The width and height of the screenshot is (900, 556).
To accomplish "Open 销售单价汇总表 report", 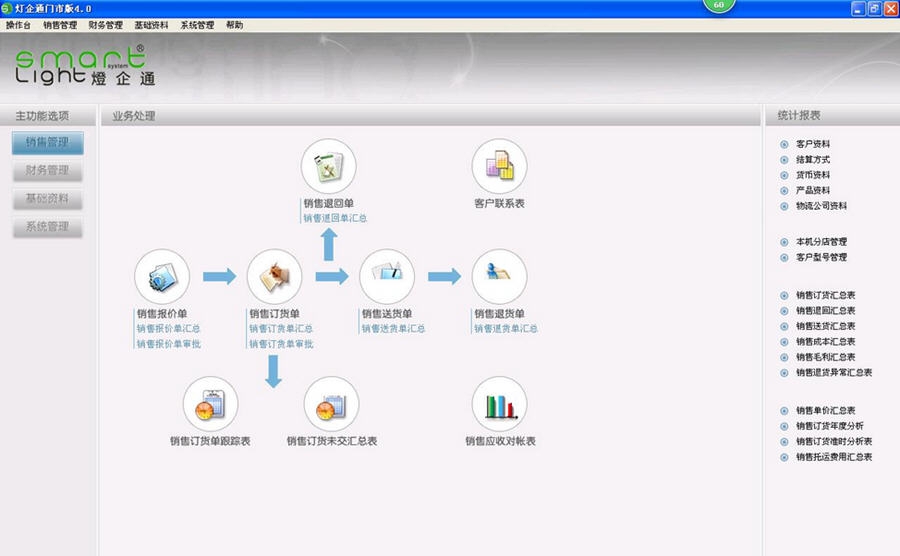I will (x=825, y=411).
